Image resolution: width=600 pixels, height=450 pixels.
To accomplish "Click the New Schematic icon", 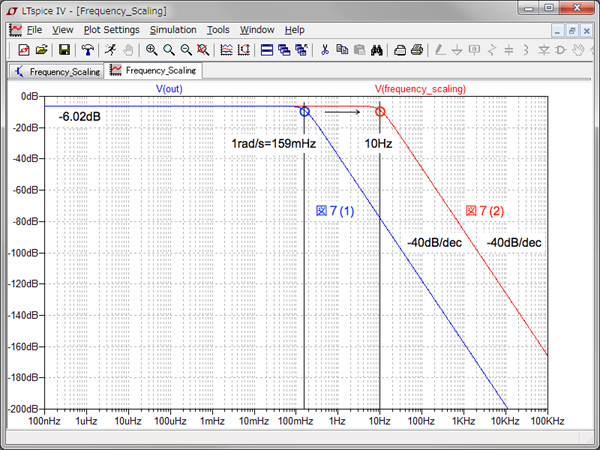I will pyautogui.click(x=24, y=49).
